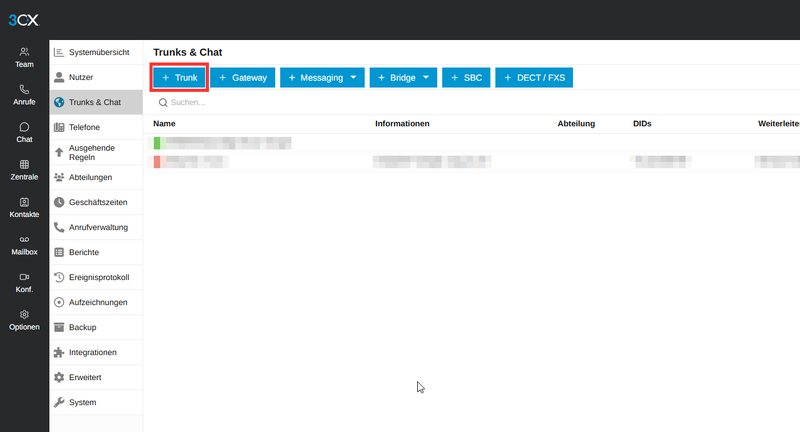Add a DECT / FXS device
800x432 pixels.
534,78
